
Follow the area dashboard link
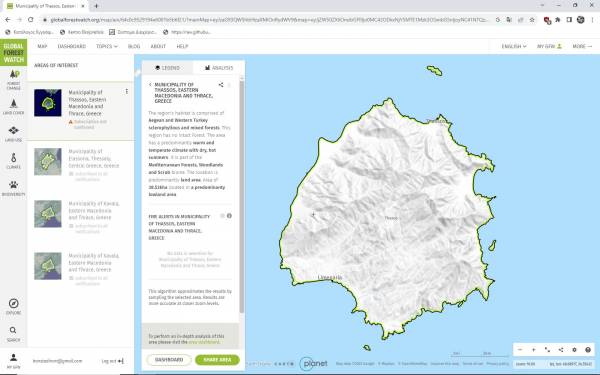204,342
